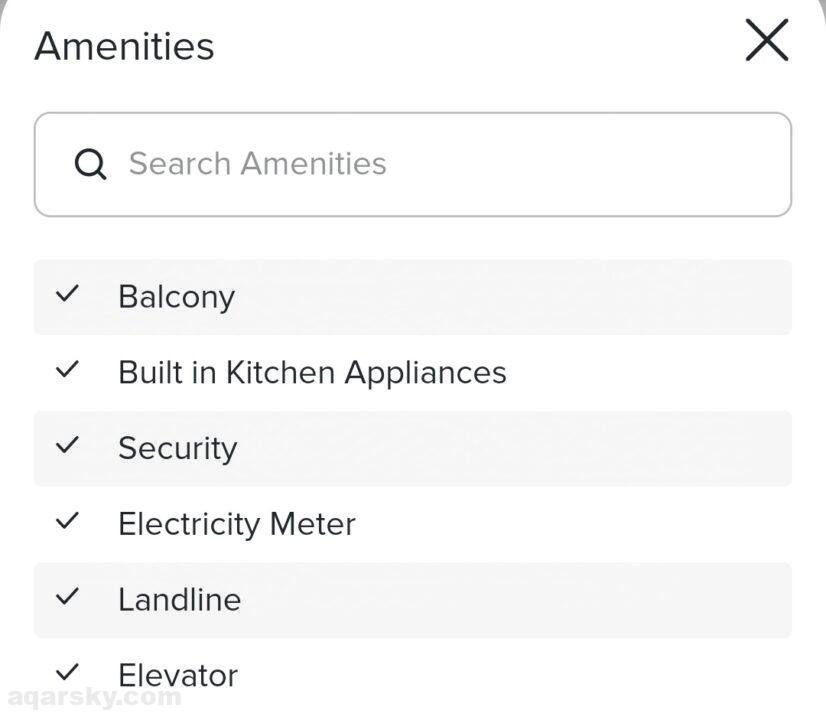826x720 pixels.
Task: Pick the Security amenity label
Action: click(177, 448)
